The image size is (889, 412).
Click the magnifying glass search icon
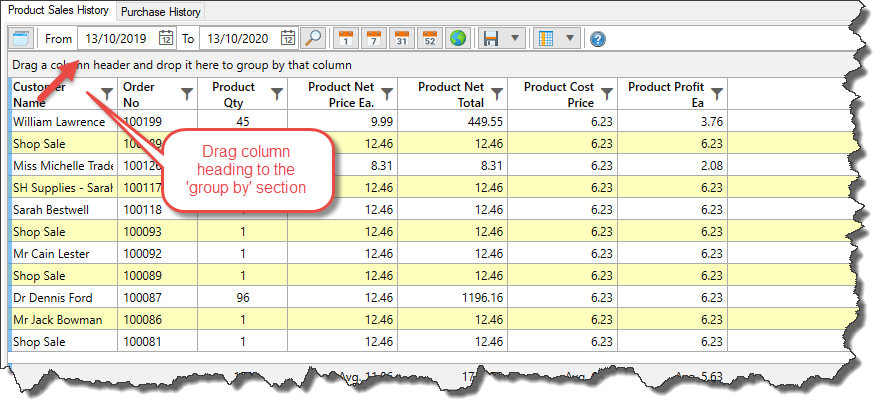coord(313,39)
